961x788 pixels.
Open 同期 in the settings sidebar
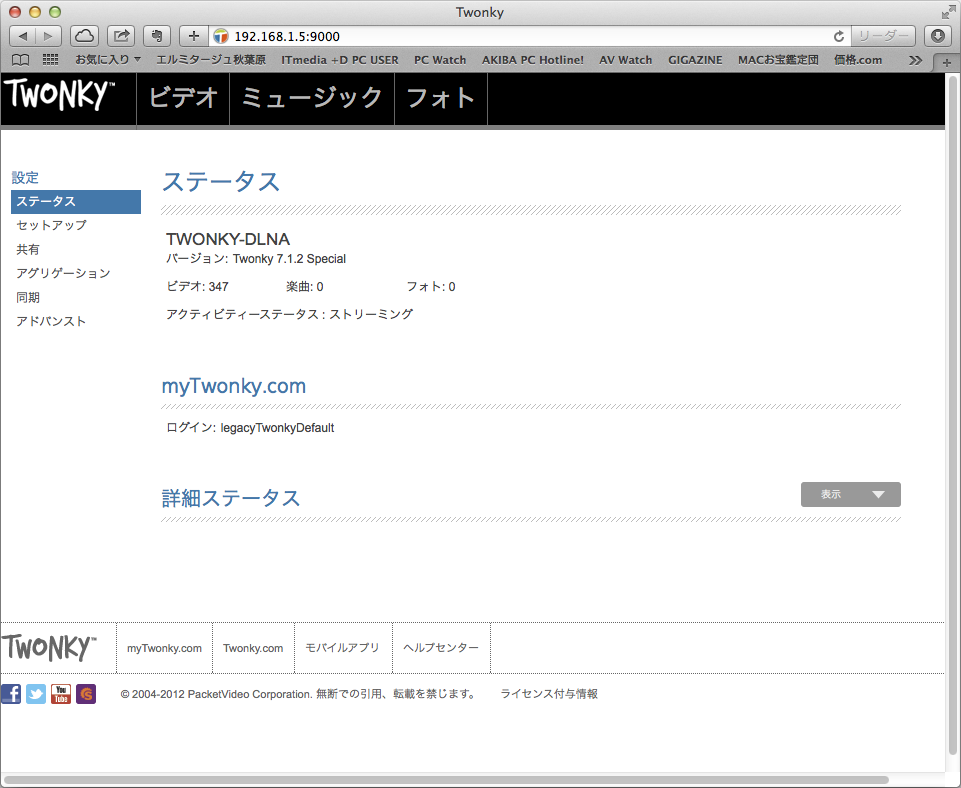coord(28,297)
